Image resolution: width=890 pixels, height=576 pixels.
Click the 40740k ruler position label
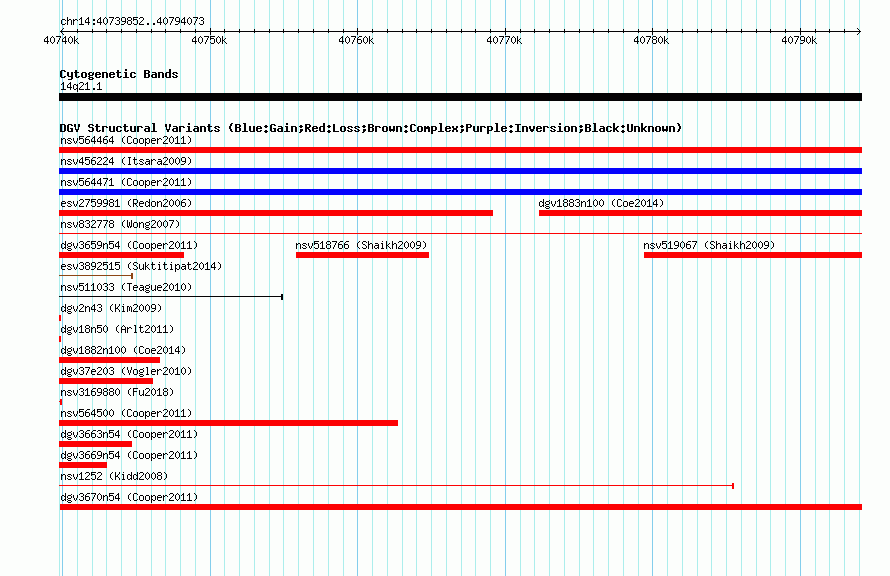coord(61,40)
